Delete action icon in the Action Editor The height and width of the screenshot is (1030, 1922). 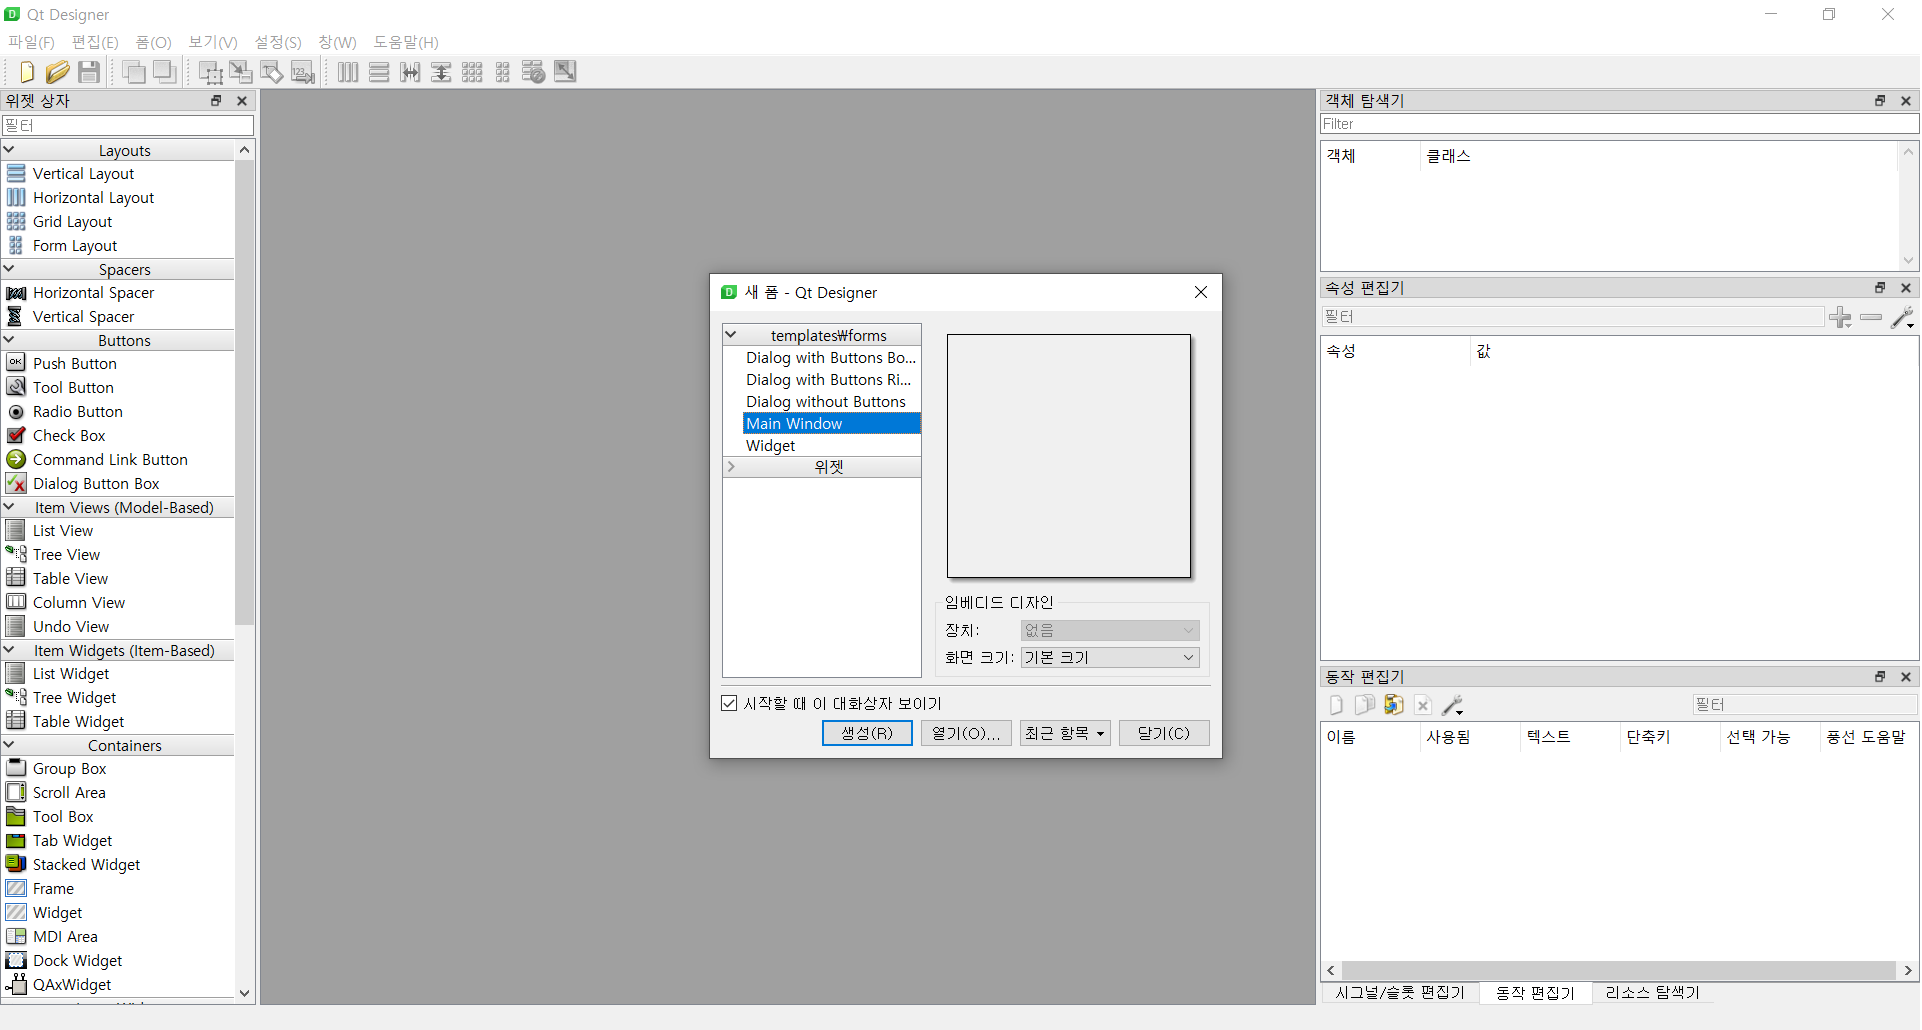(1424, 705)
